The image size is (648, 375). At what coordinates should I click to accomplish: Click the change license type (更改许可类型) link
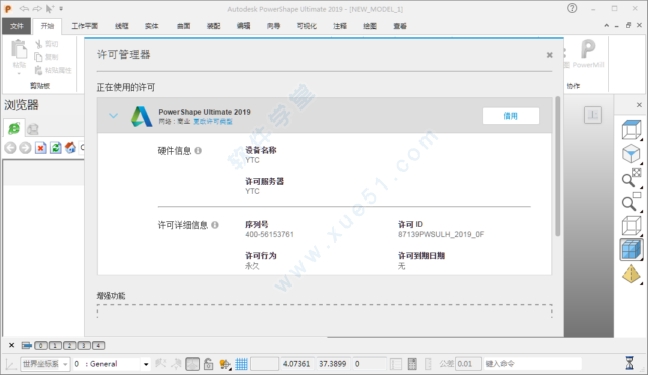coord(213,122)
